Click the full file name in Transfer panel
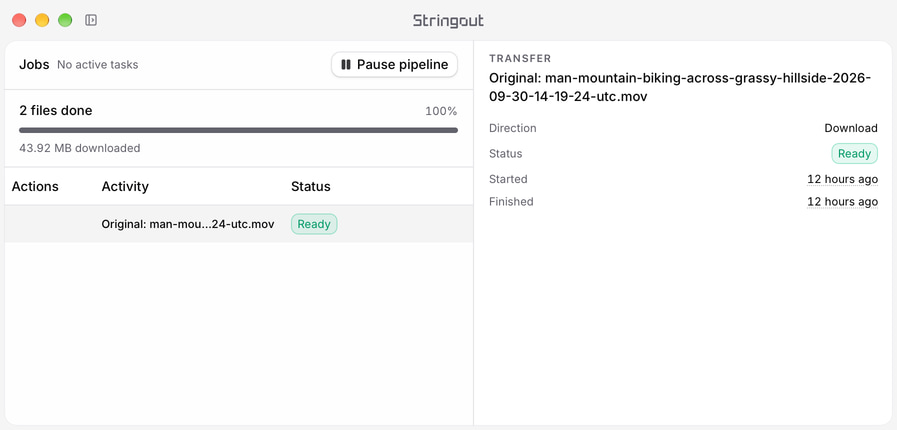The width and height of the screenshot is (897, 430). 680,87
